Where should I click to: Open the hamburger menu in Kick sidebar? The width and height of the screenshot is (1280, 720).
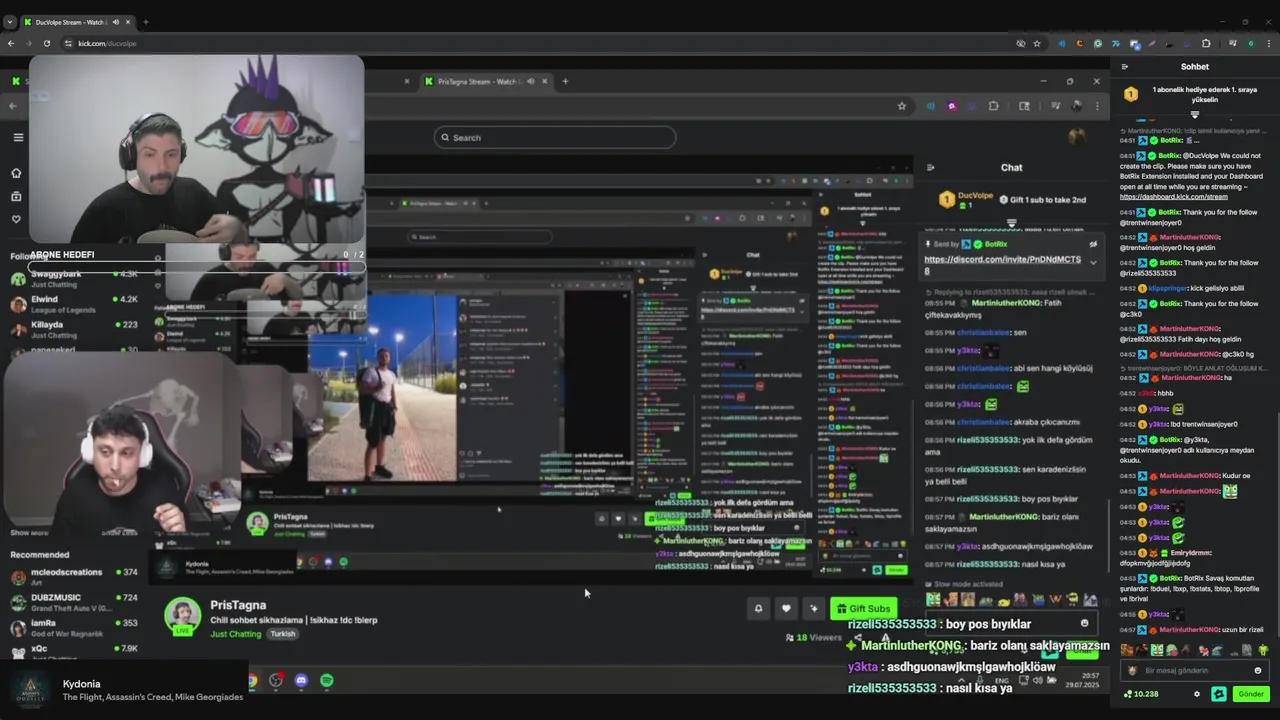tap(18, 137)
